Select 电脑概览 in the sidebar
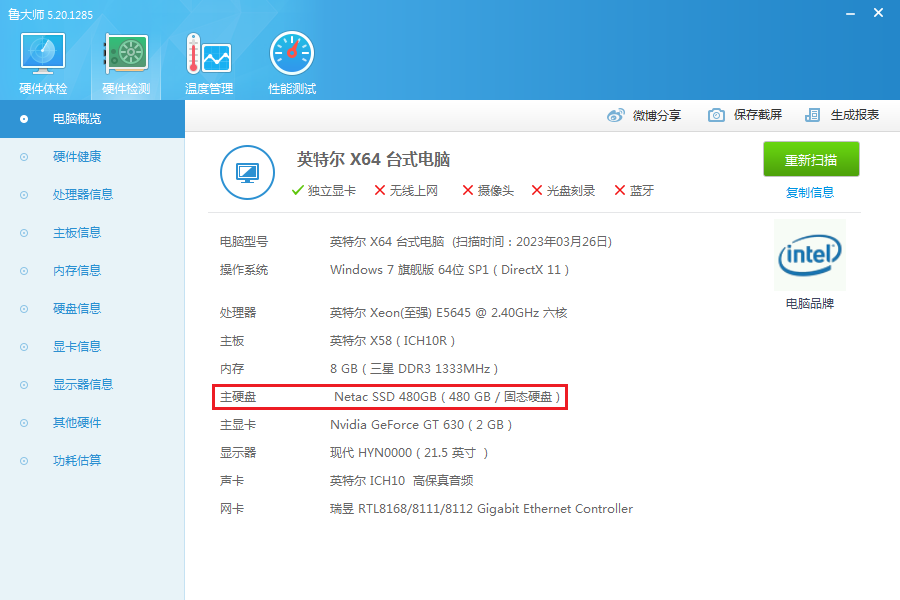The image size is (900, 600). [x=92, y=119]
